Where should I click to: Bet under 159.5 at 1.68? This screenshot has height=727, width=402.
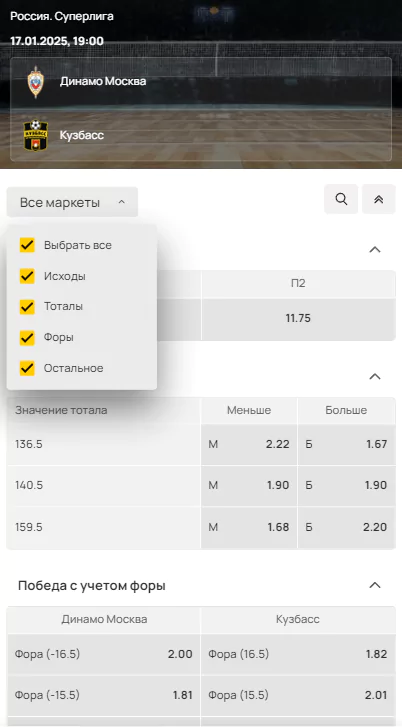coord(249,527)
